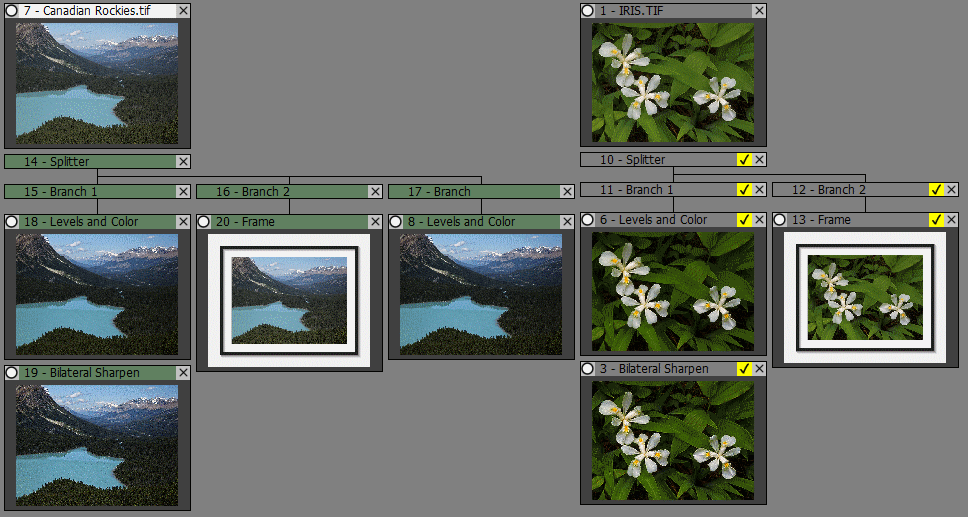Click the 18 - Levels and Color lake preview

tap(97, 295)
